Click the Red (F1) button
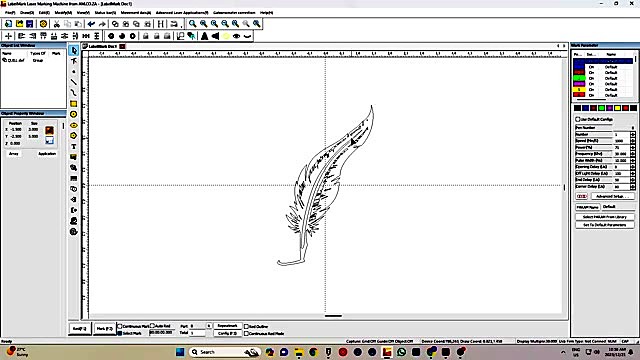Viewport: 640px width, 360px height. [x=80, y=329]
